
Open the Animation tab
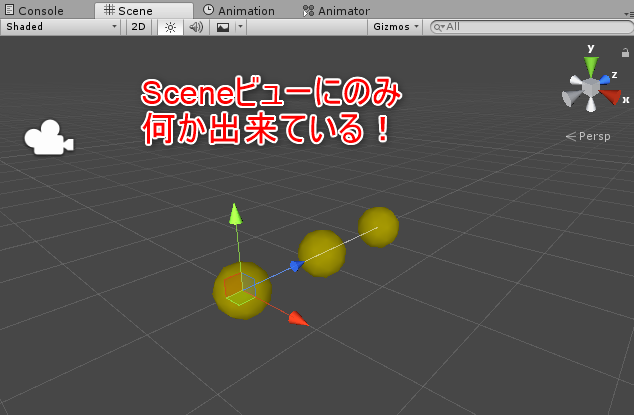coord(239,11)
